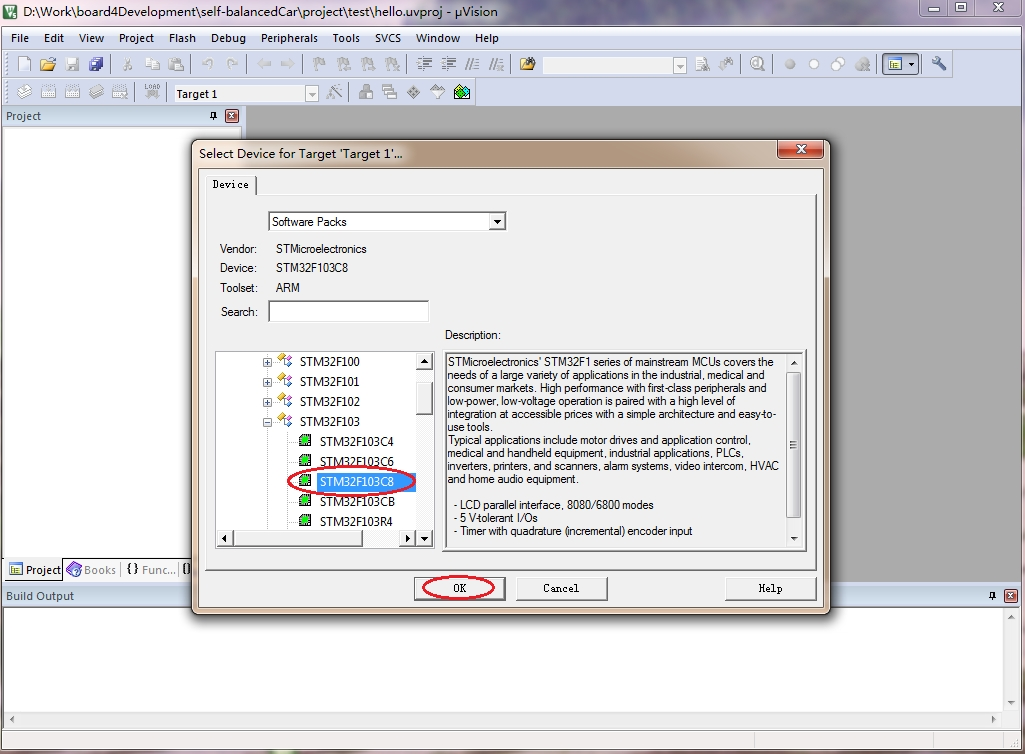Click the Redo arrow icon

[231, 64]
